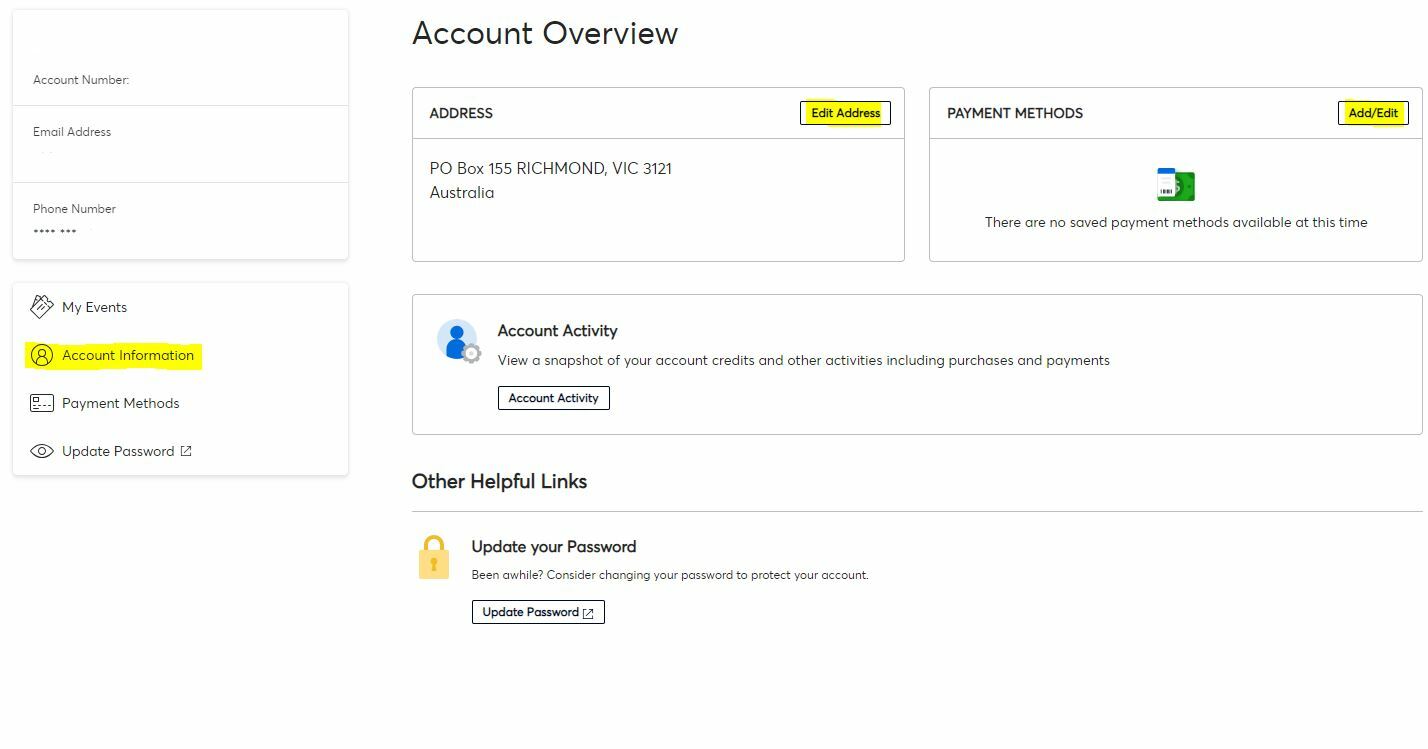Screen dimensions: 1428x749
Task: Select Account Information menu item
Action: (128, 355)
